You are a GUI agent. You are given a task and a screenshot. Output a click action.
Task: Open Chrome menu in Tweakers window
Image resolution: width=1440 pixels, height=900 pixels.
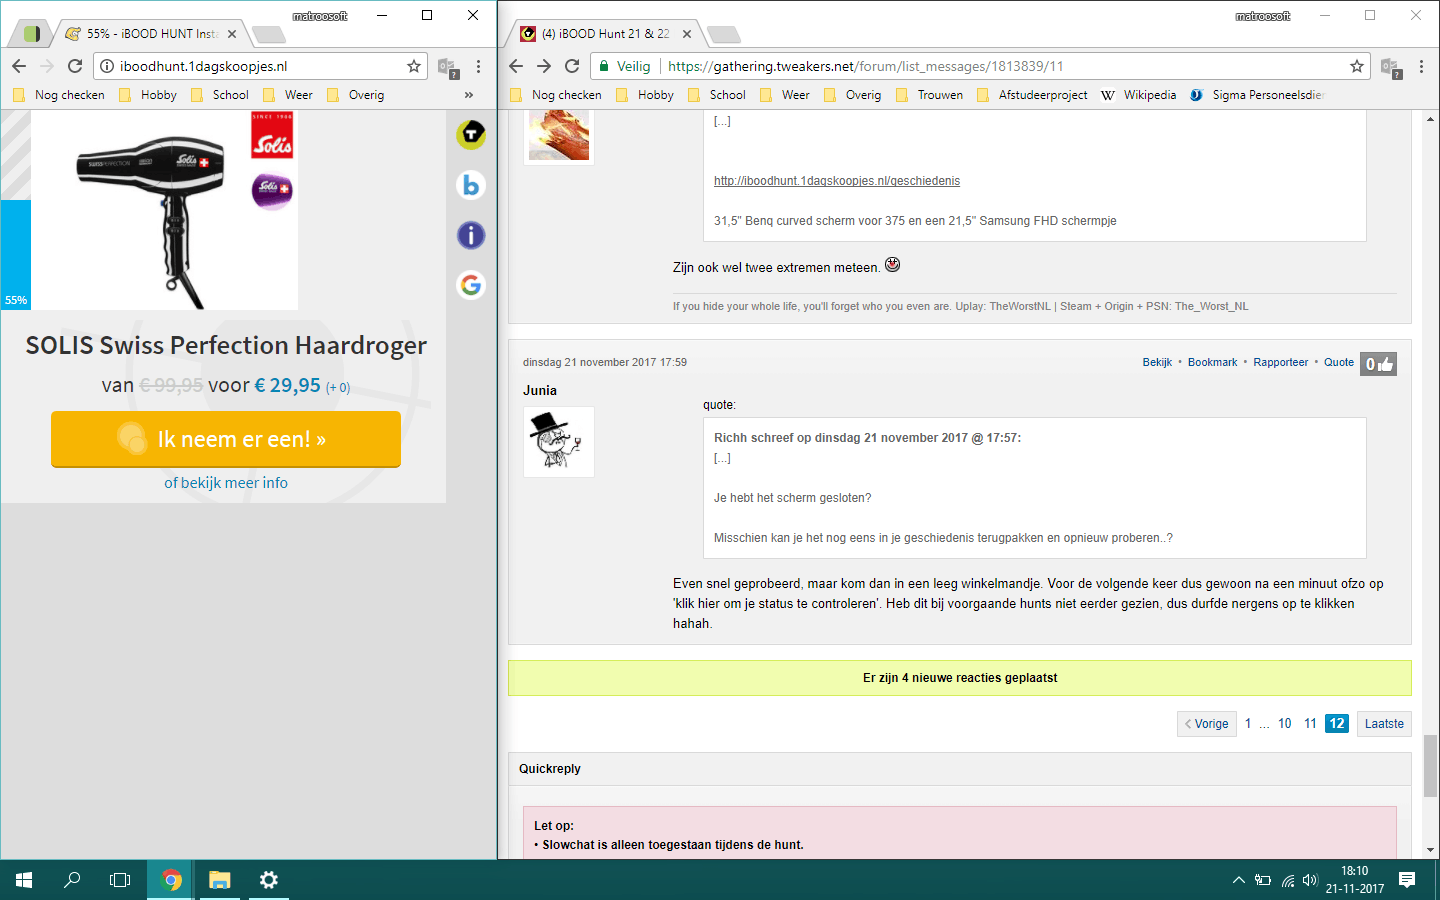click(x=1421, y=66)
